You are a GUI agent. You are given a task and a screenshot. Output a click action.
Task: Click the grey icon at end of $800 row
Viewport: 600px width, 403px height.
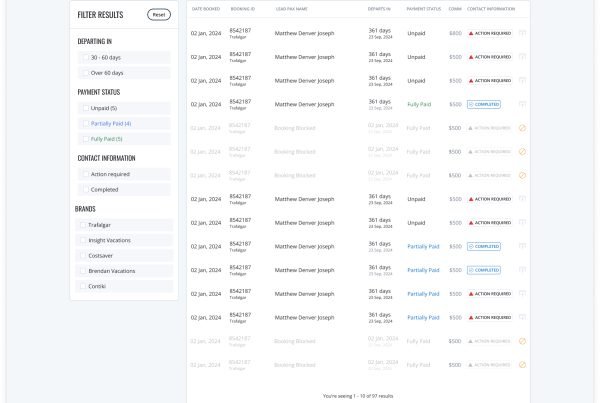[522, 33]
